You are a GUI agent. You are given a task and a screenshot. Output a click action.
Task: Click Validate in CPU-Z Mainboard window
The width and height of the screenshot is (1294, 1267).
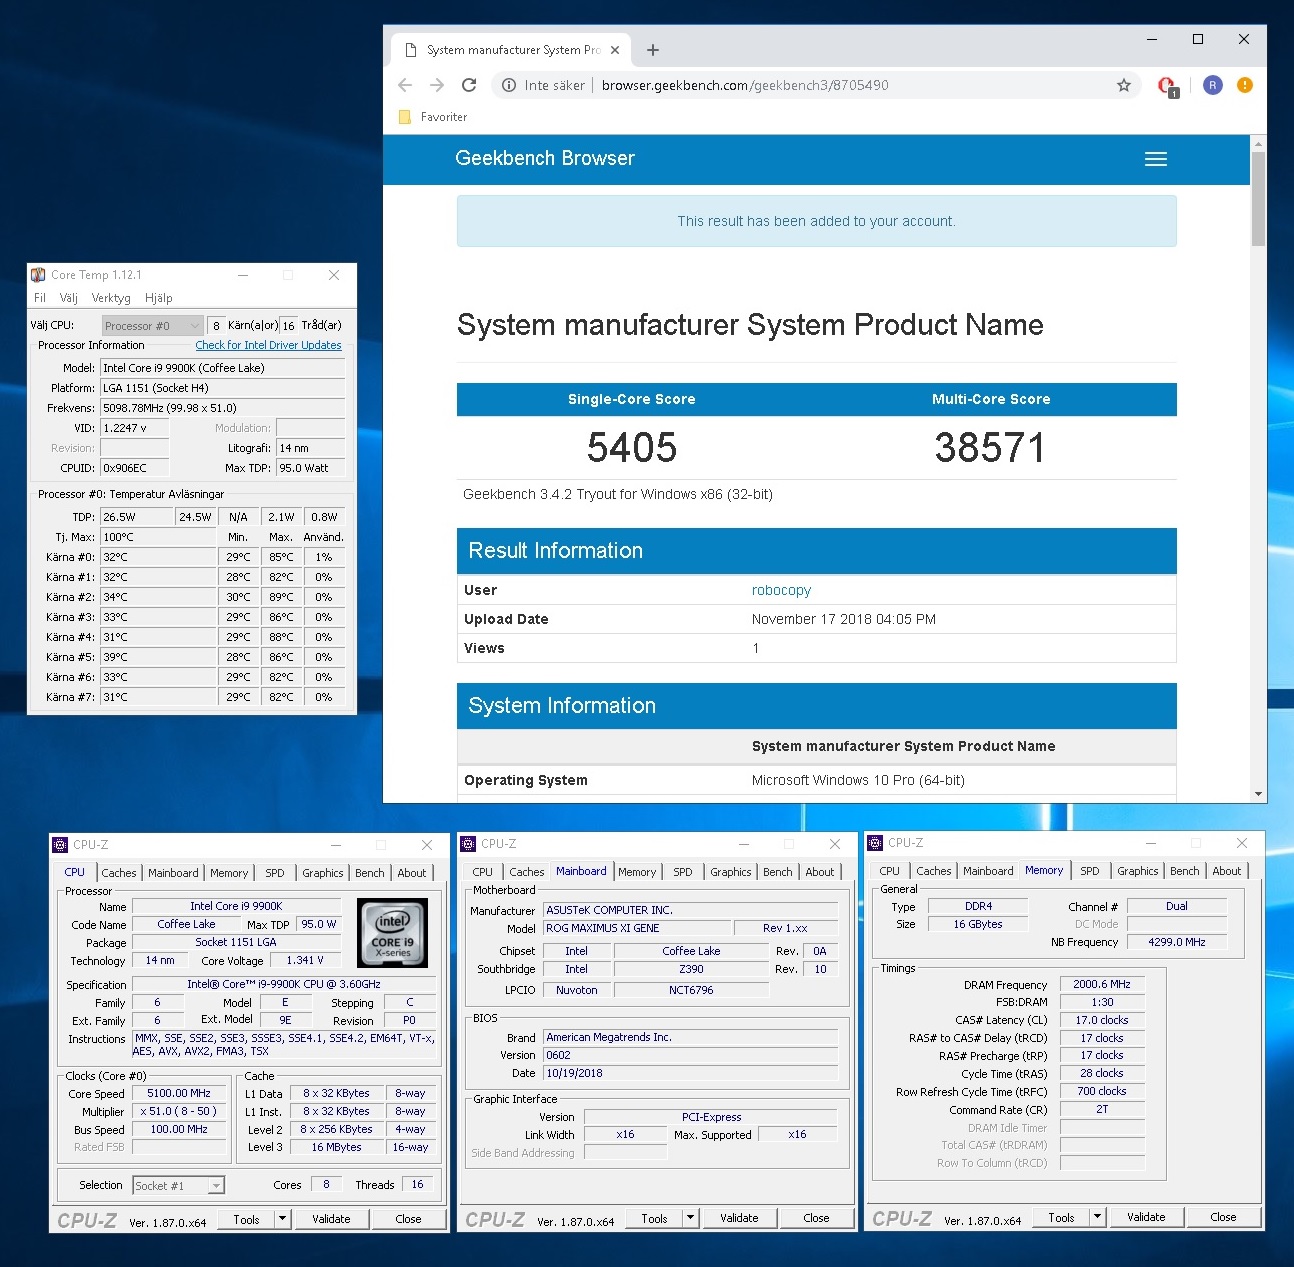click(739, 1218)
